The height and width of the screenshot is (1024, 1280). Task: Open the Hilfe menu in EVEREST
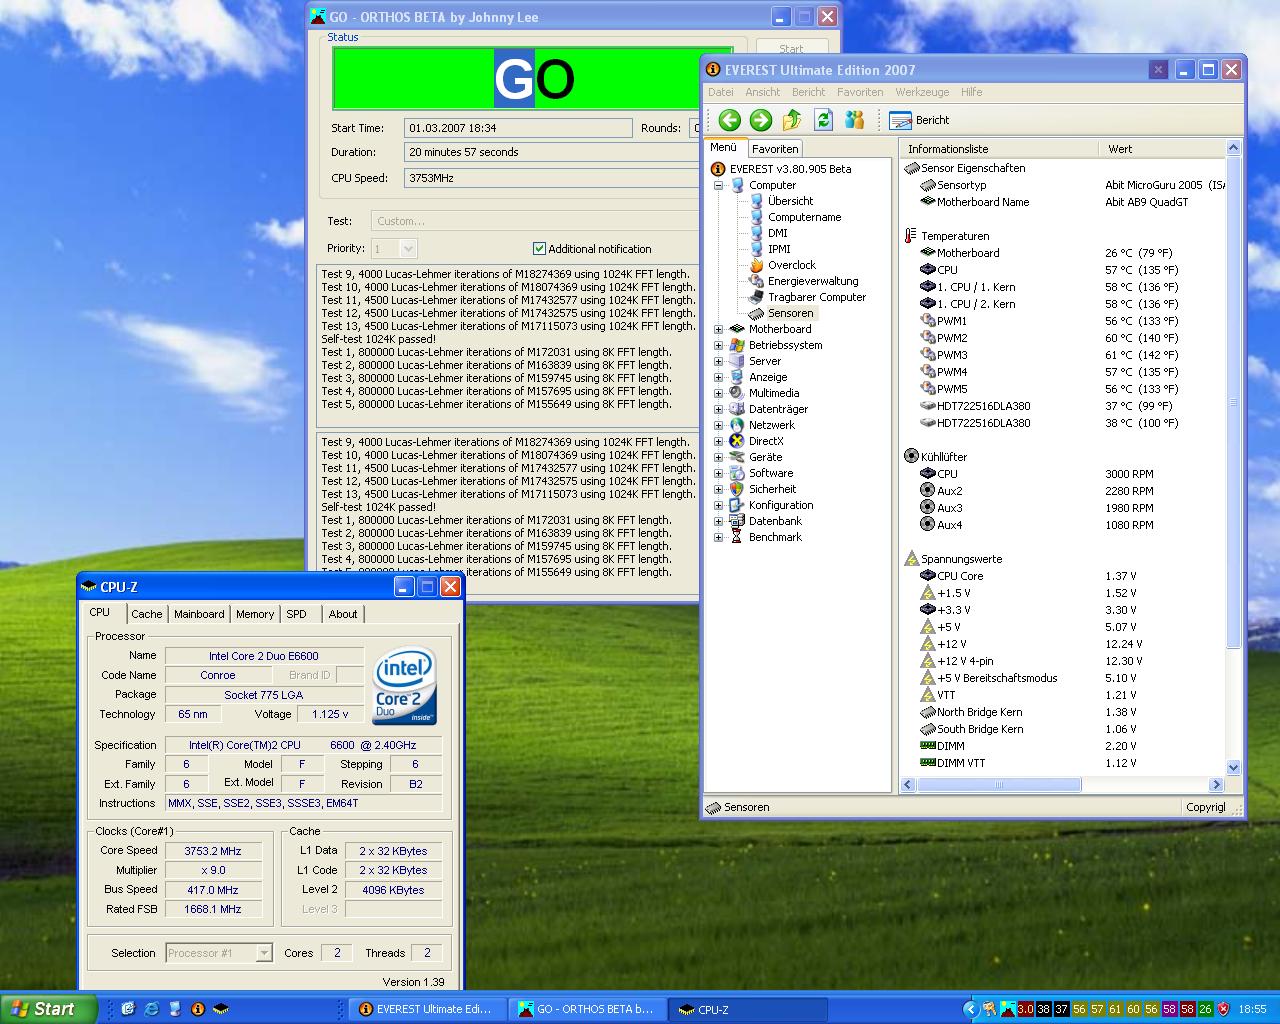click(x=971, y=92)
